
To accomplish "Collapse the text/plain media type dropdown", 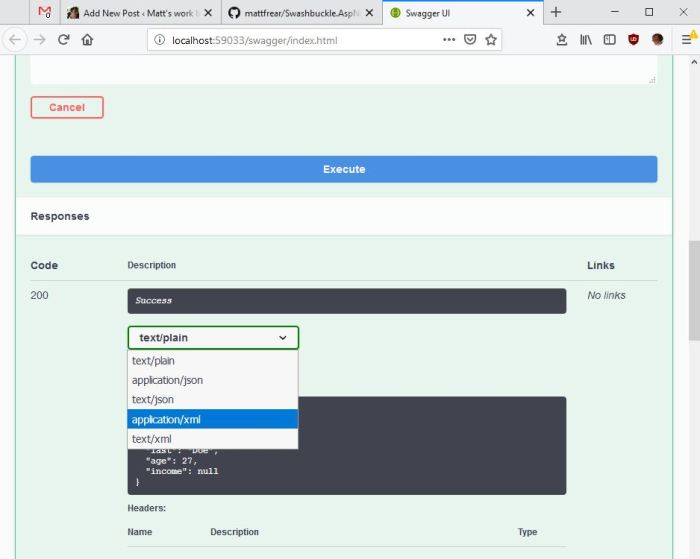I will pos(213,338).
